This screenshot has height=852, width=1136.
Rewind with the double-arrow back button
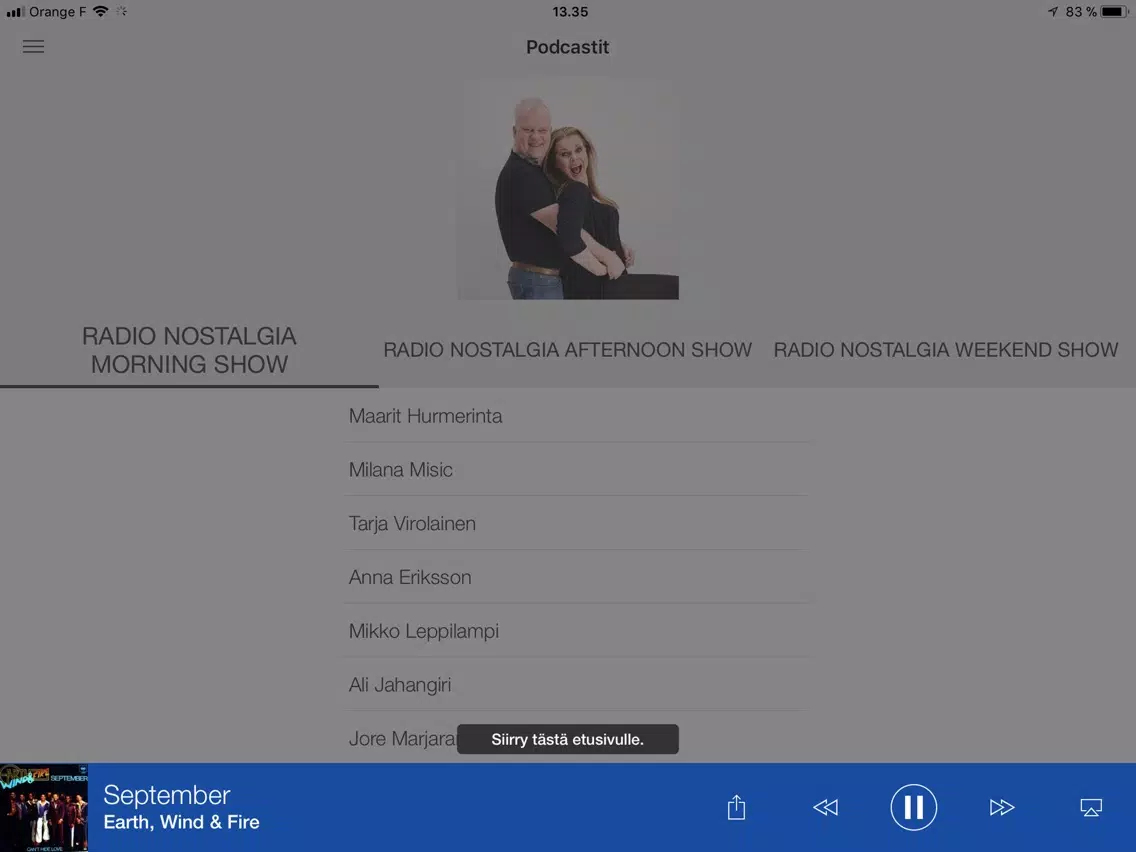click(825, 807)
